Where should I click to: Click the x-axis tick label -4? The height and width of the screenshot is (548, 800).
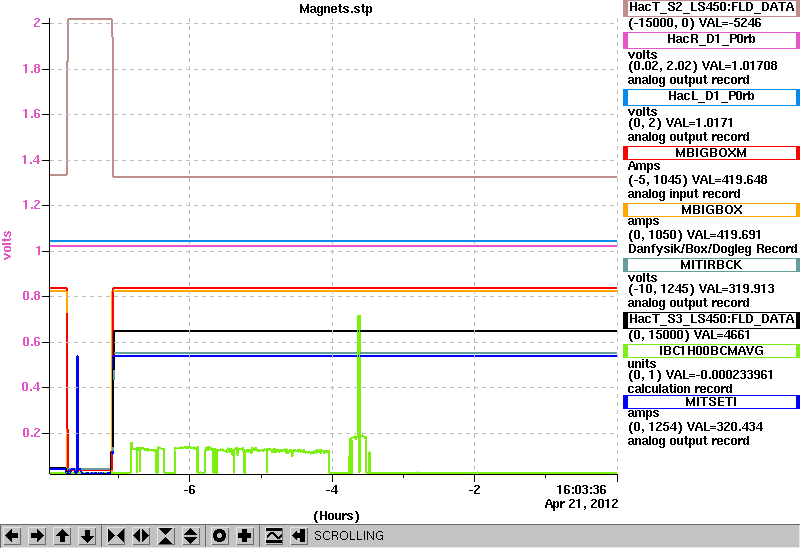click(332, 490)
